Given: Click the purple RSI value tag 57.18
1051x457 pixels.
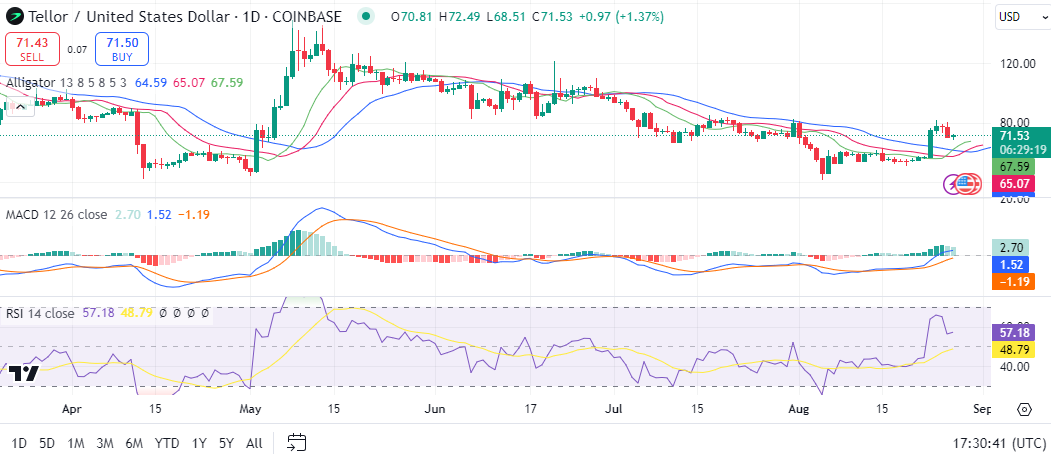Looking at the screenshot, I should [x=1013, y=332].
